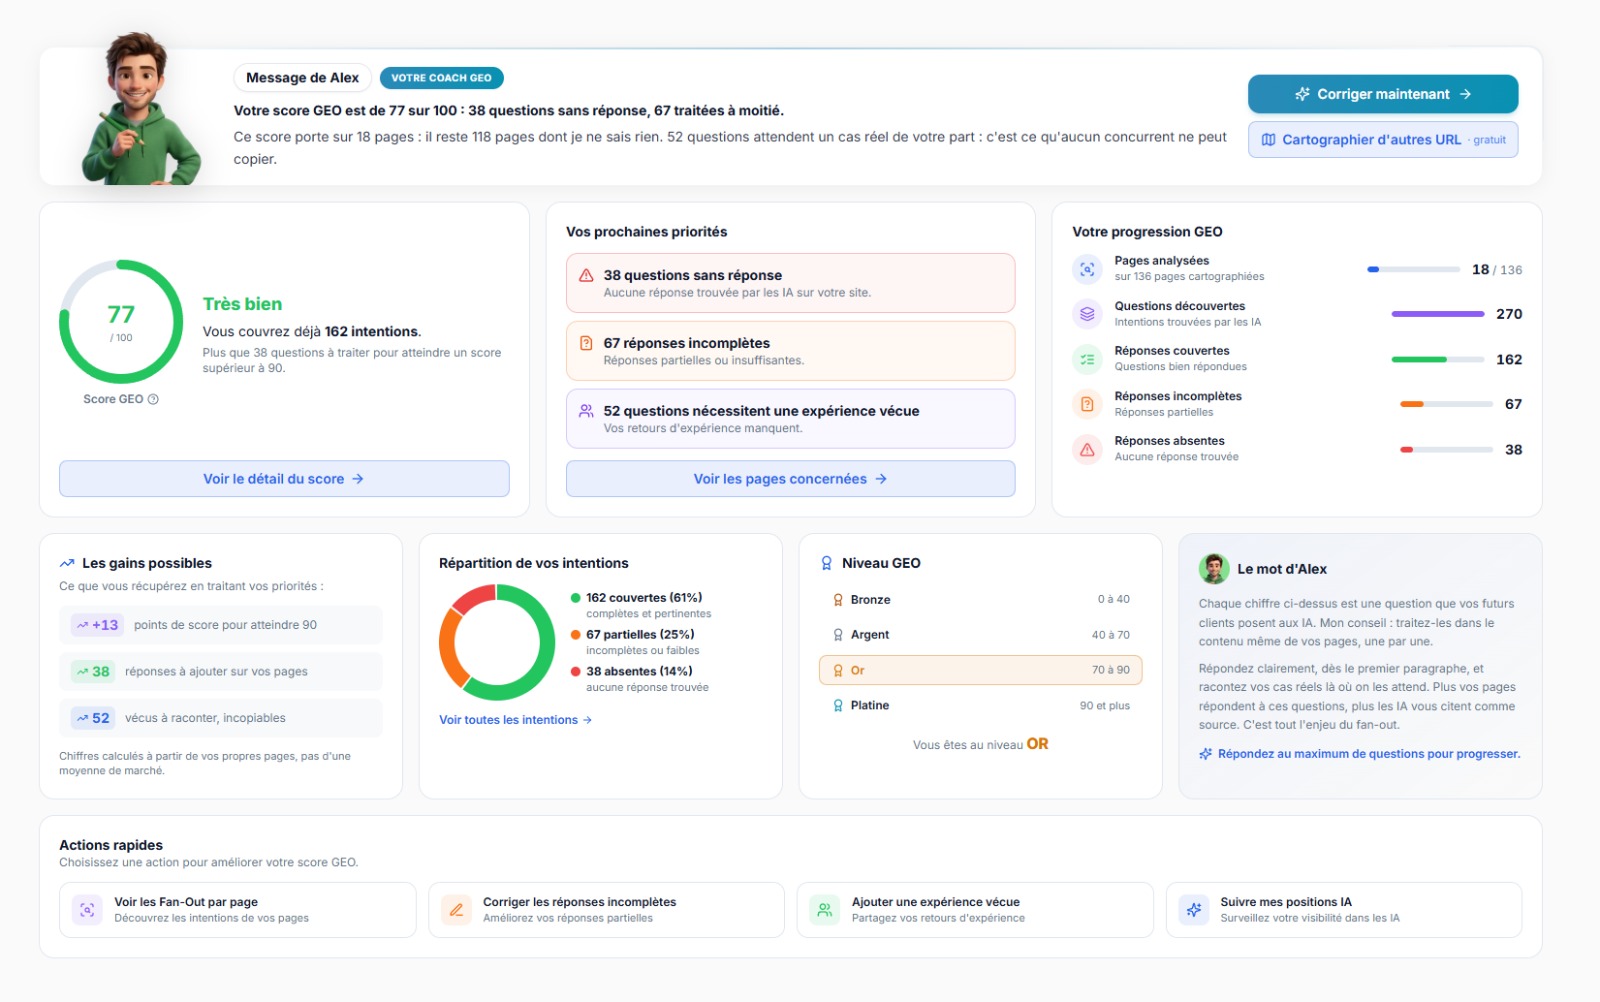Open Ajouter une expérience vécue action
The height and width of the screenshot is (1002, 1600).
click(x=975, y=910)
